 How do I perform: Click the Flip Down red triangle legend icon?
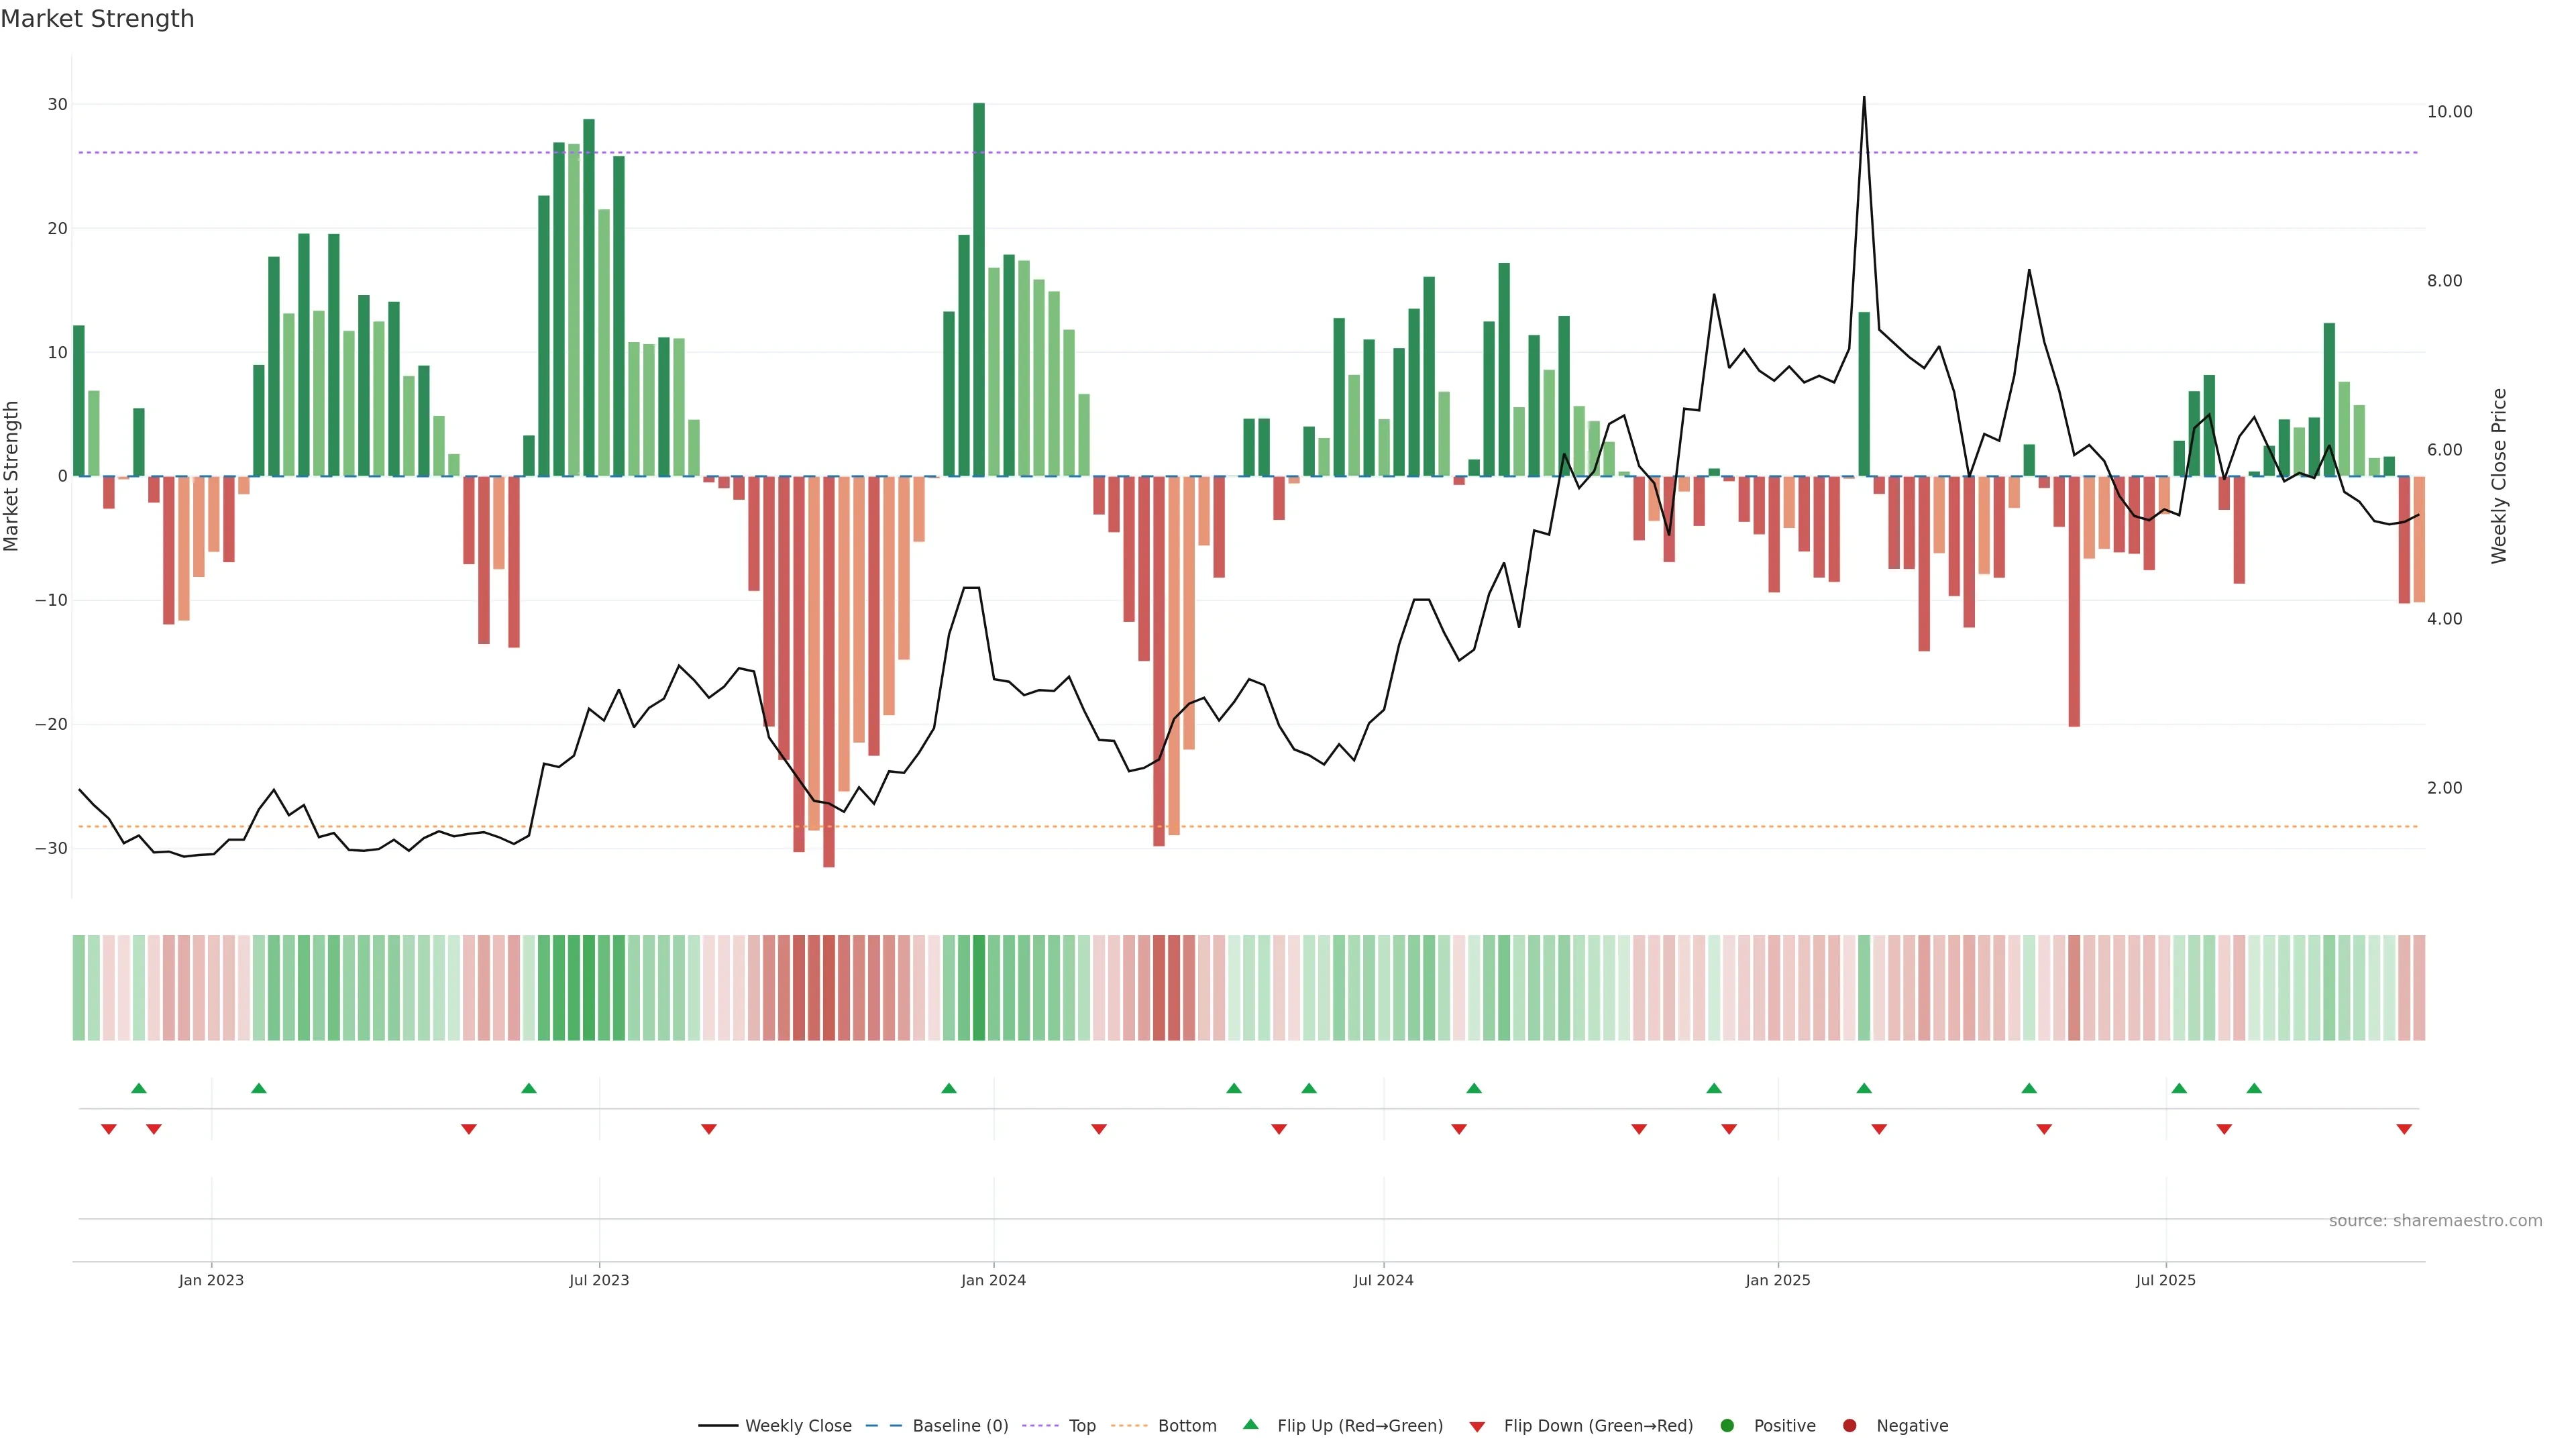(1477, 1426)
